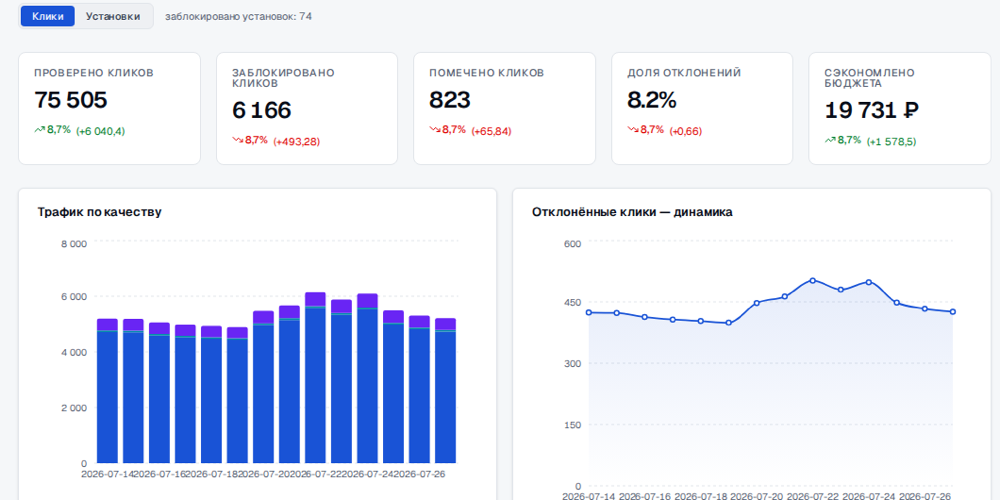This screenshot has height=500, width=1000.
Task: Click the peak data point on rejected clicks line
Action: click(812, 280)
